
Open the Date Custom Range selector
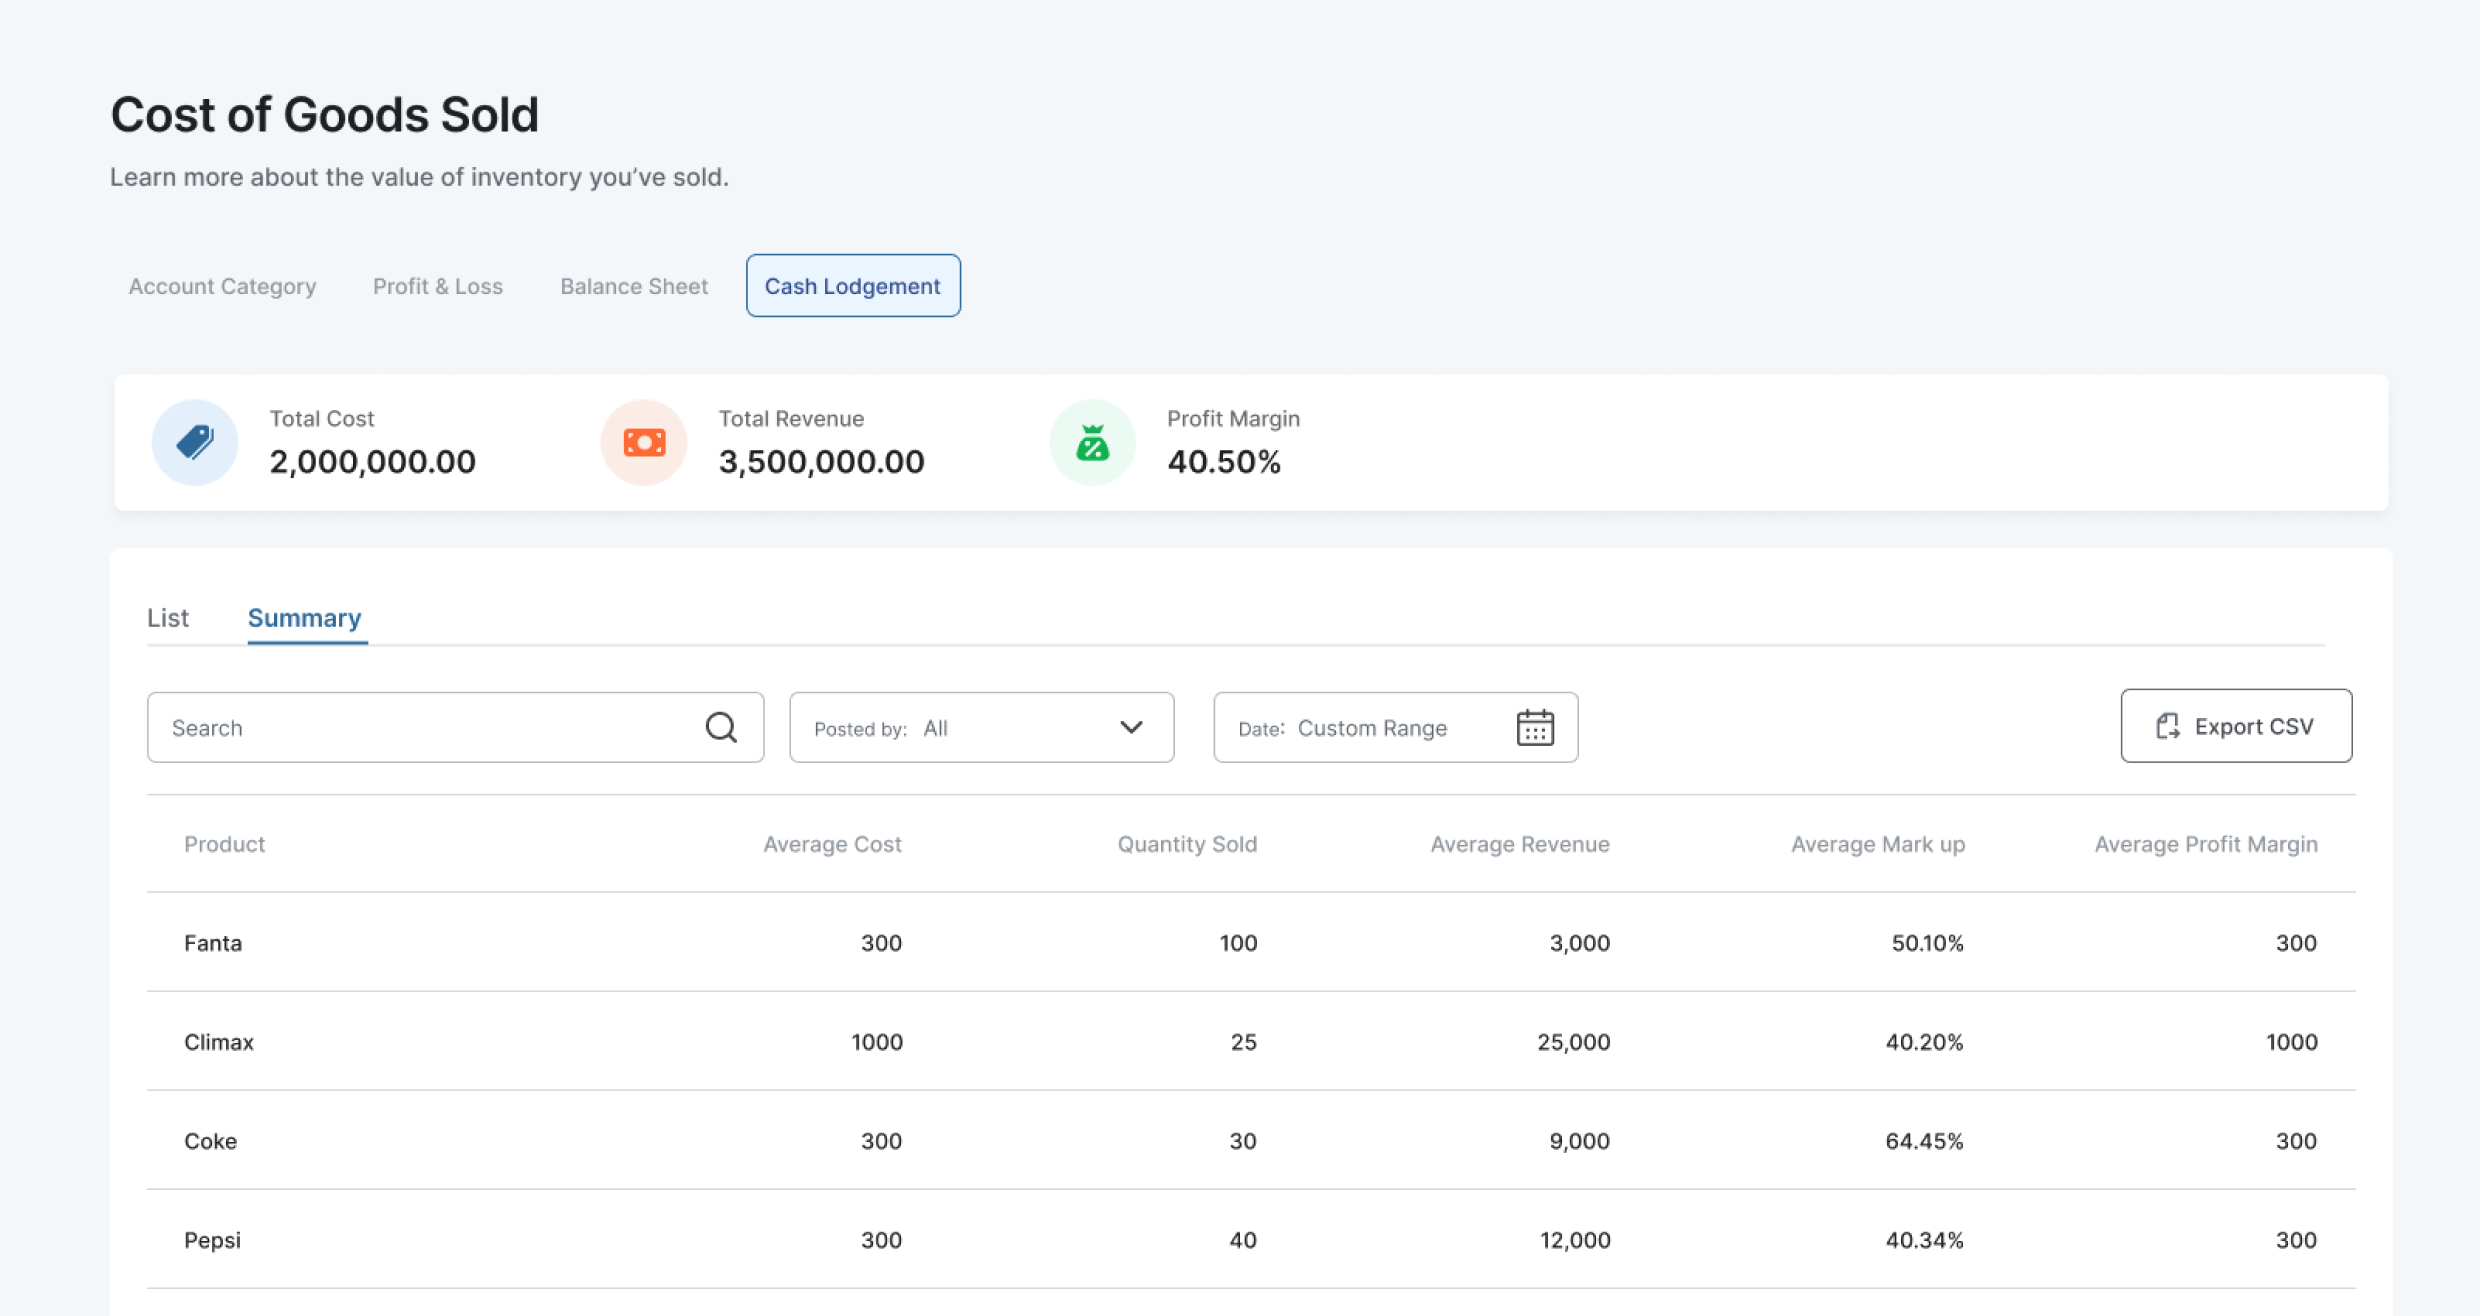pyautogui.click(x=1370, y=728)
